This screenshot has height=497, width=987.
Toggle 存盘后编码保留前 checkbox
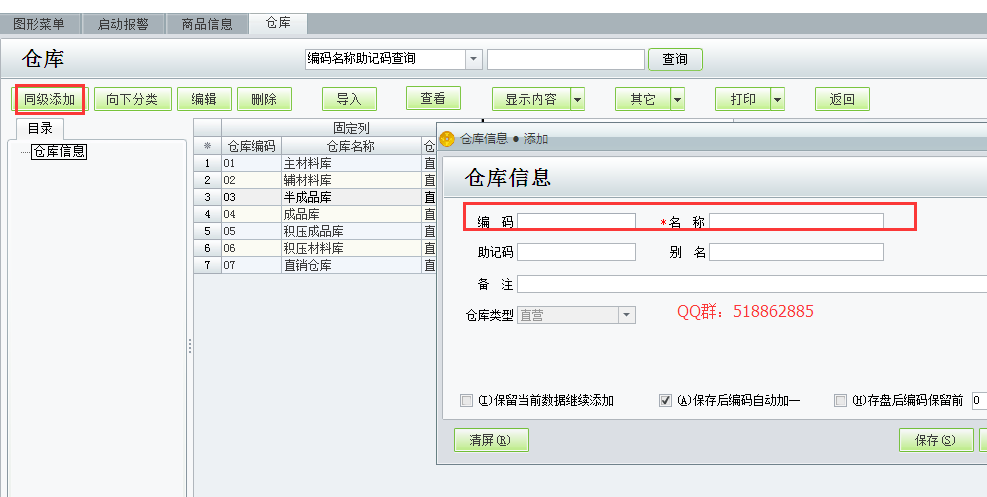point(840,401)
